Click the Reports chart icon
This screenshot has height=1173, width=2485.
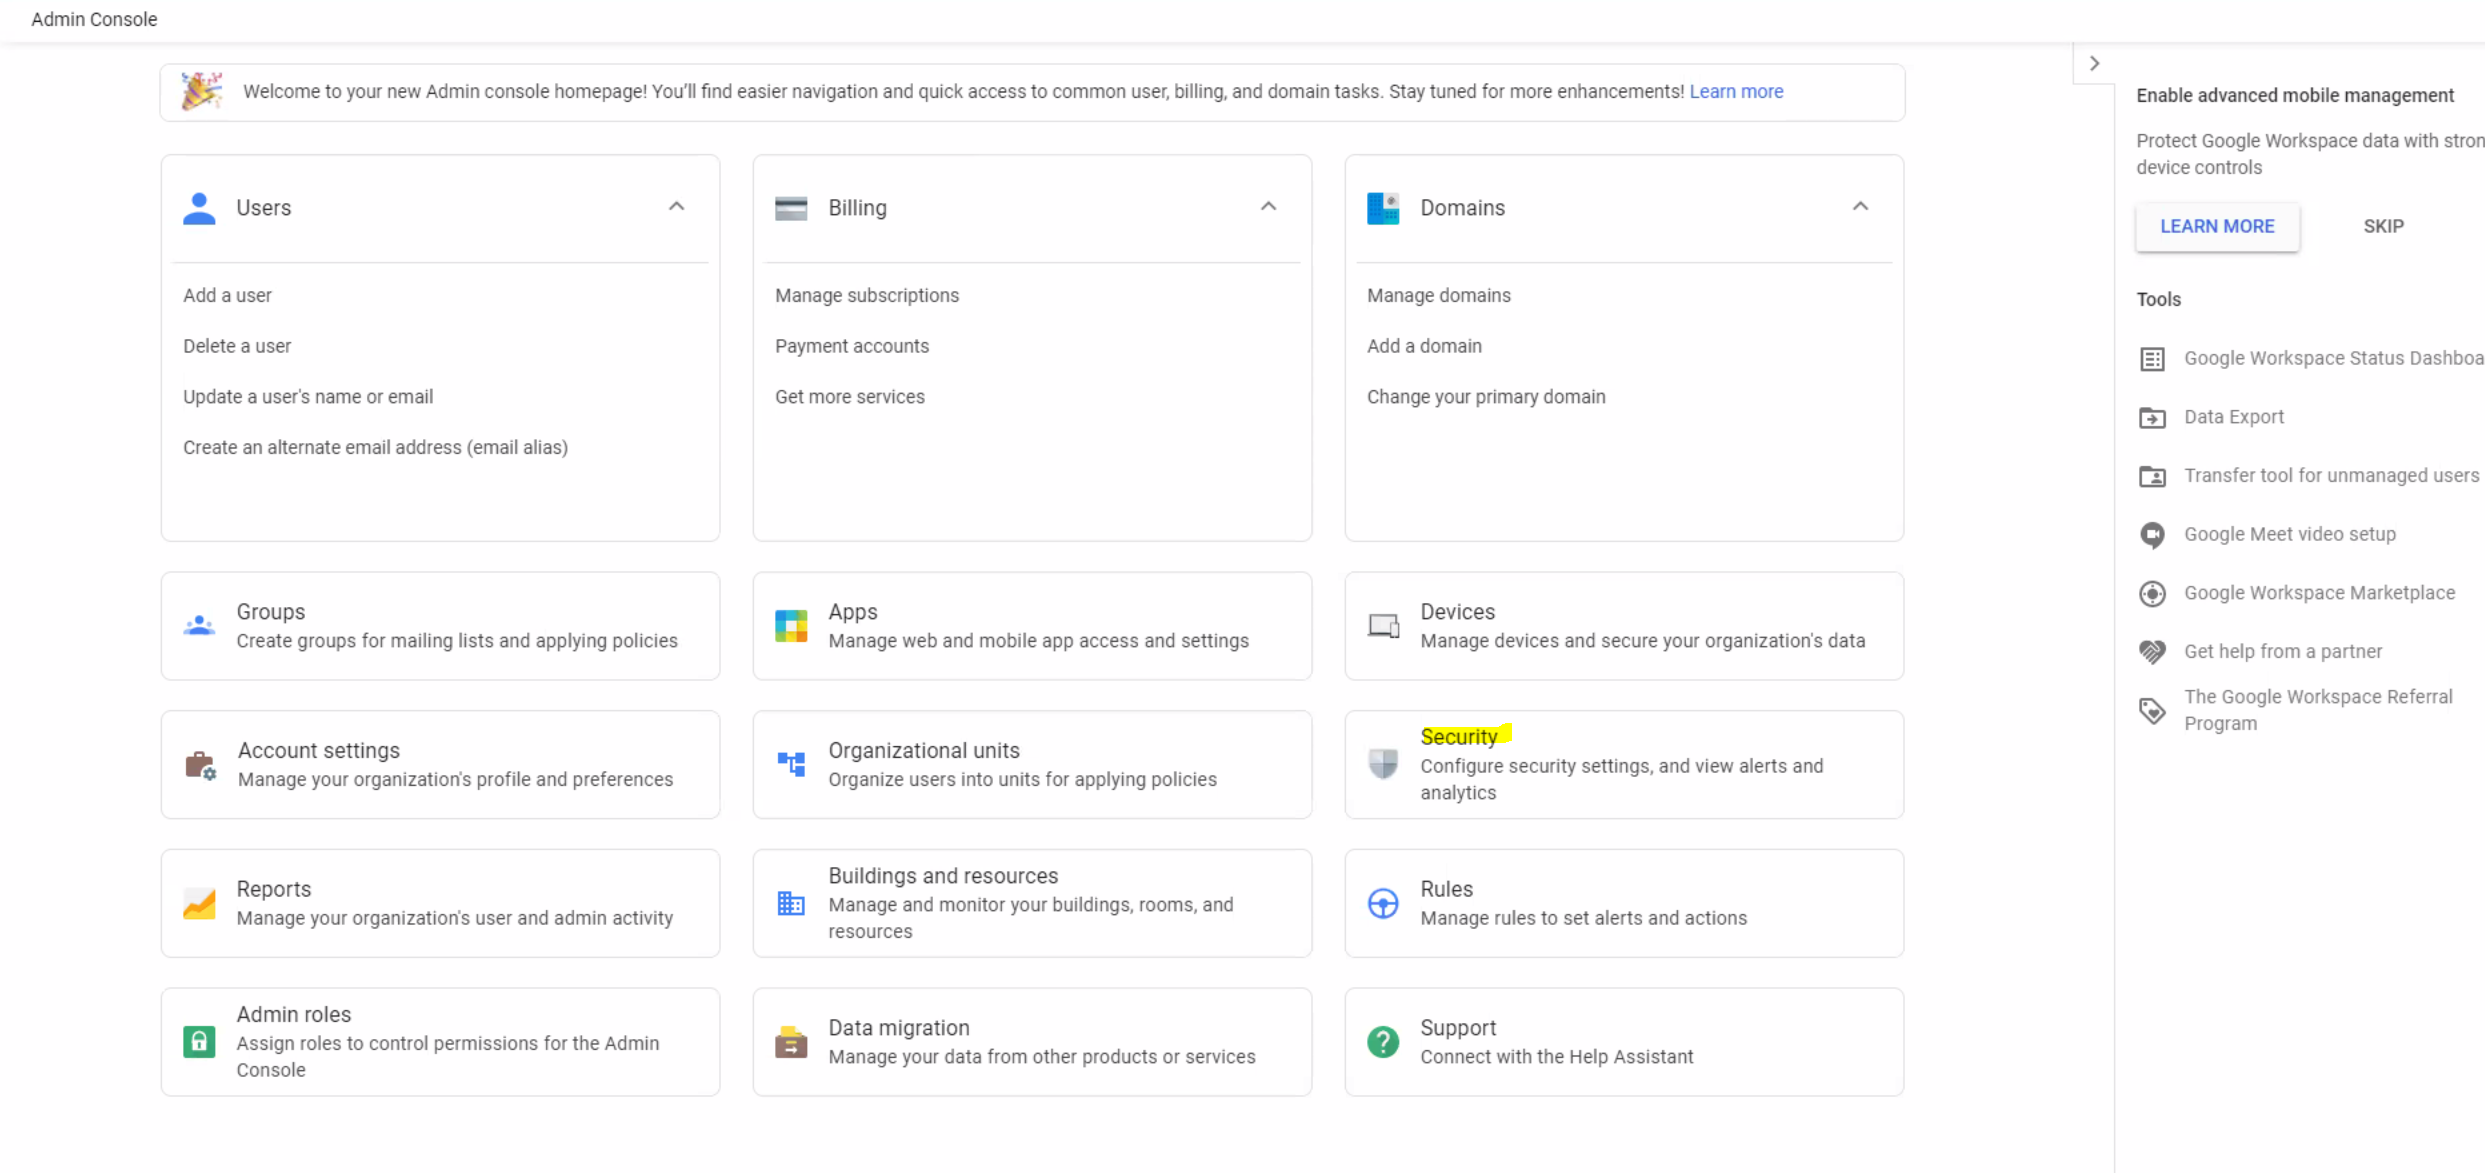coord(199,903)
